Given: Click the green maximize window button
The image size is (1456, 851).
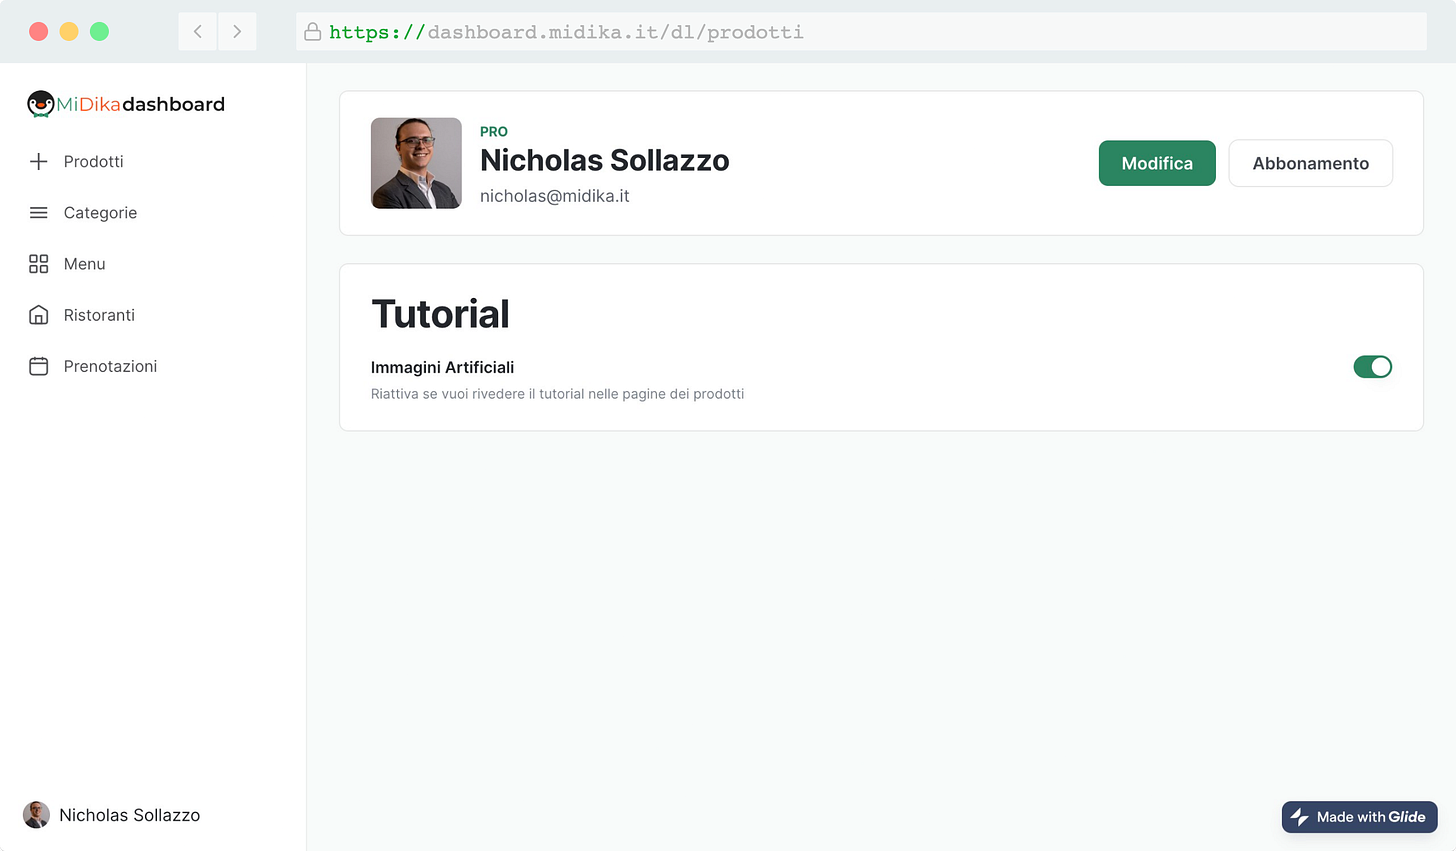Looking at the screenshot, I should 99,31.
